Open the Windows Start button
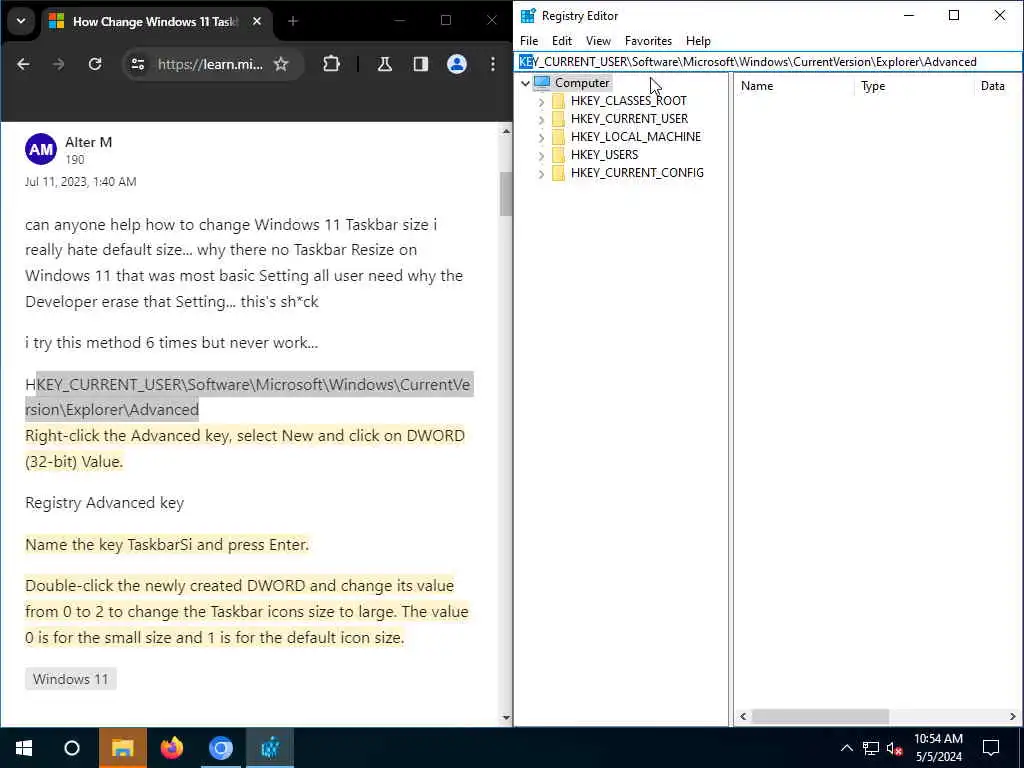1024x768 pixels. click(24, 748)
